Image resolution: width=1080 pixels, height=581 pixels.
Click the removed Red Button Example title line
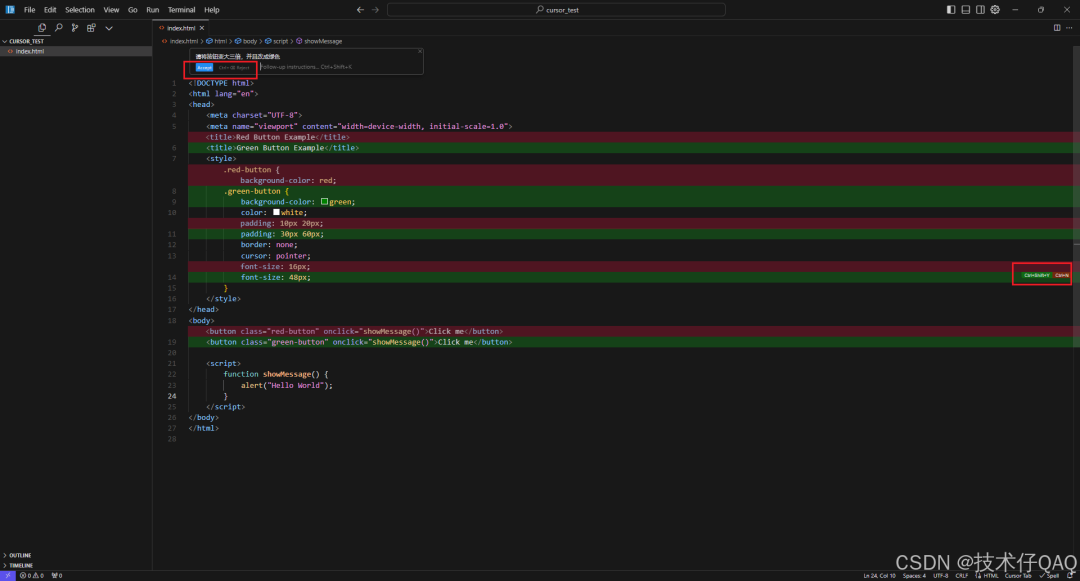[x=278, y=137]
